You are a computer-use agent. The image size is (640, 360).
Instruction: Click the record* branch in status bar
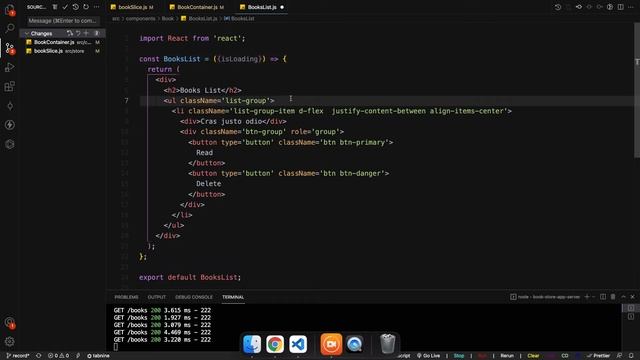pos(18,356)
